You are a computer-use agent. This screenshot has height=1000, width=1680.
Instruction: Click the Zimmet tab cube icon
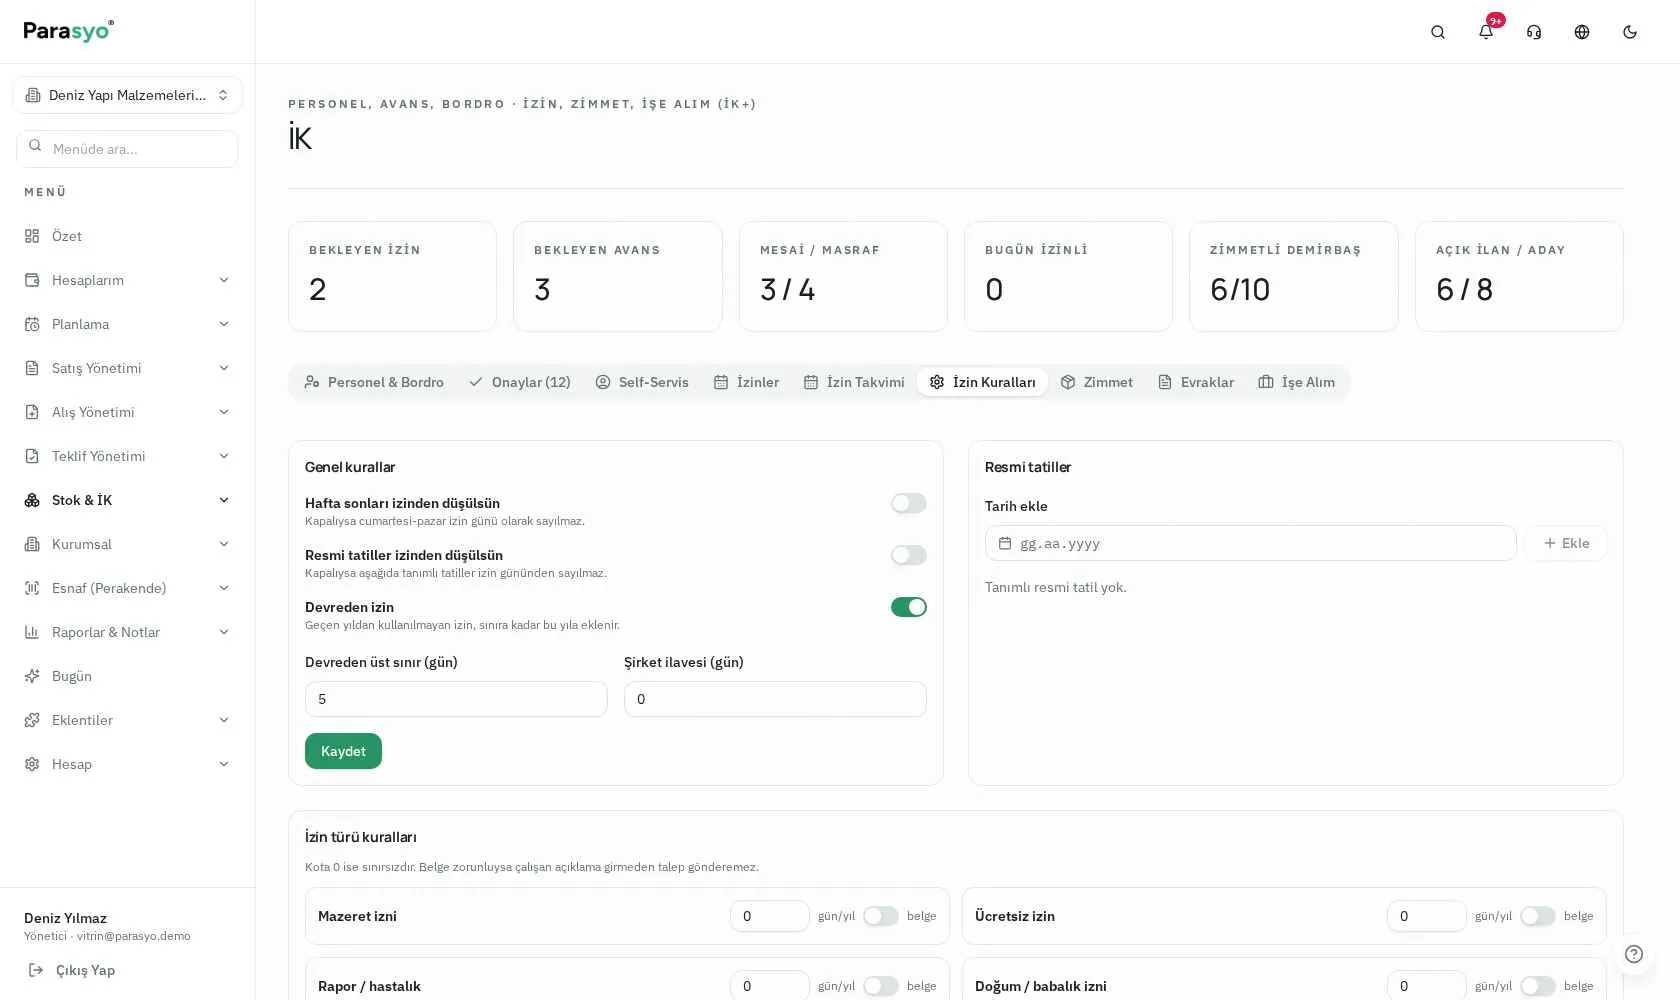click(x=1068, y=382)
